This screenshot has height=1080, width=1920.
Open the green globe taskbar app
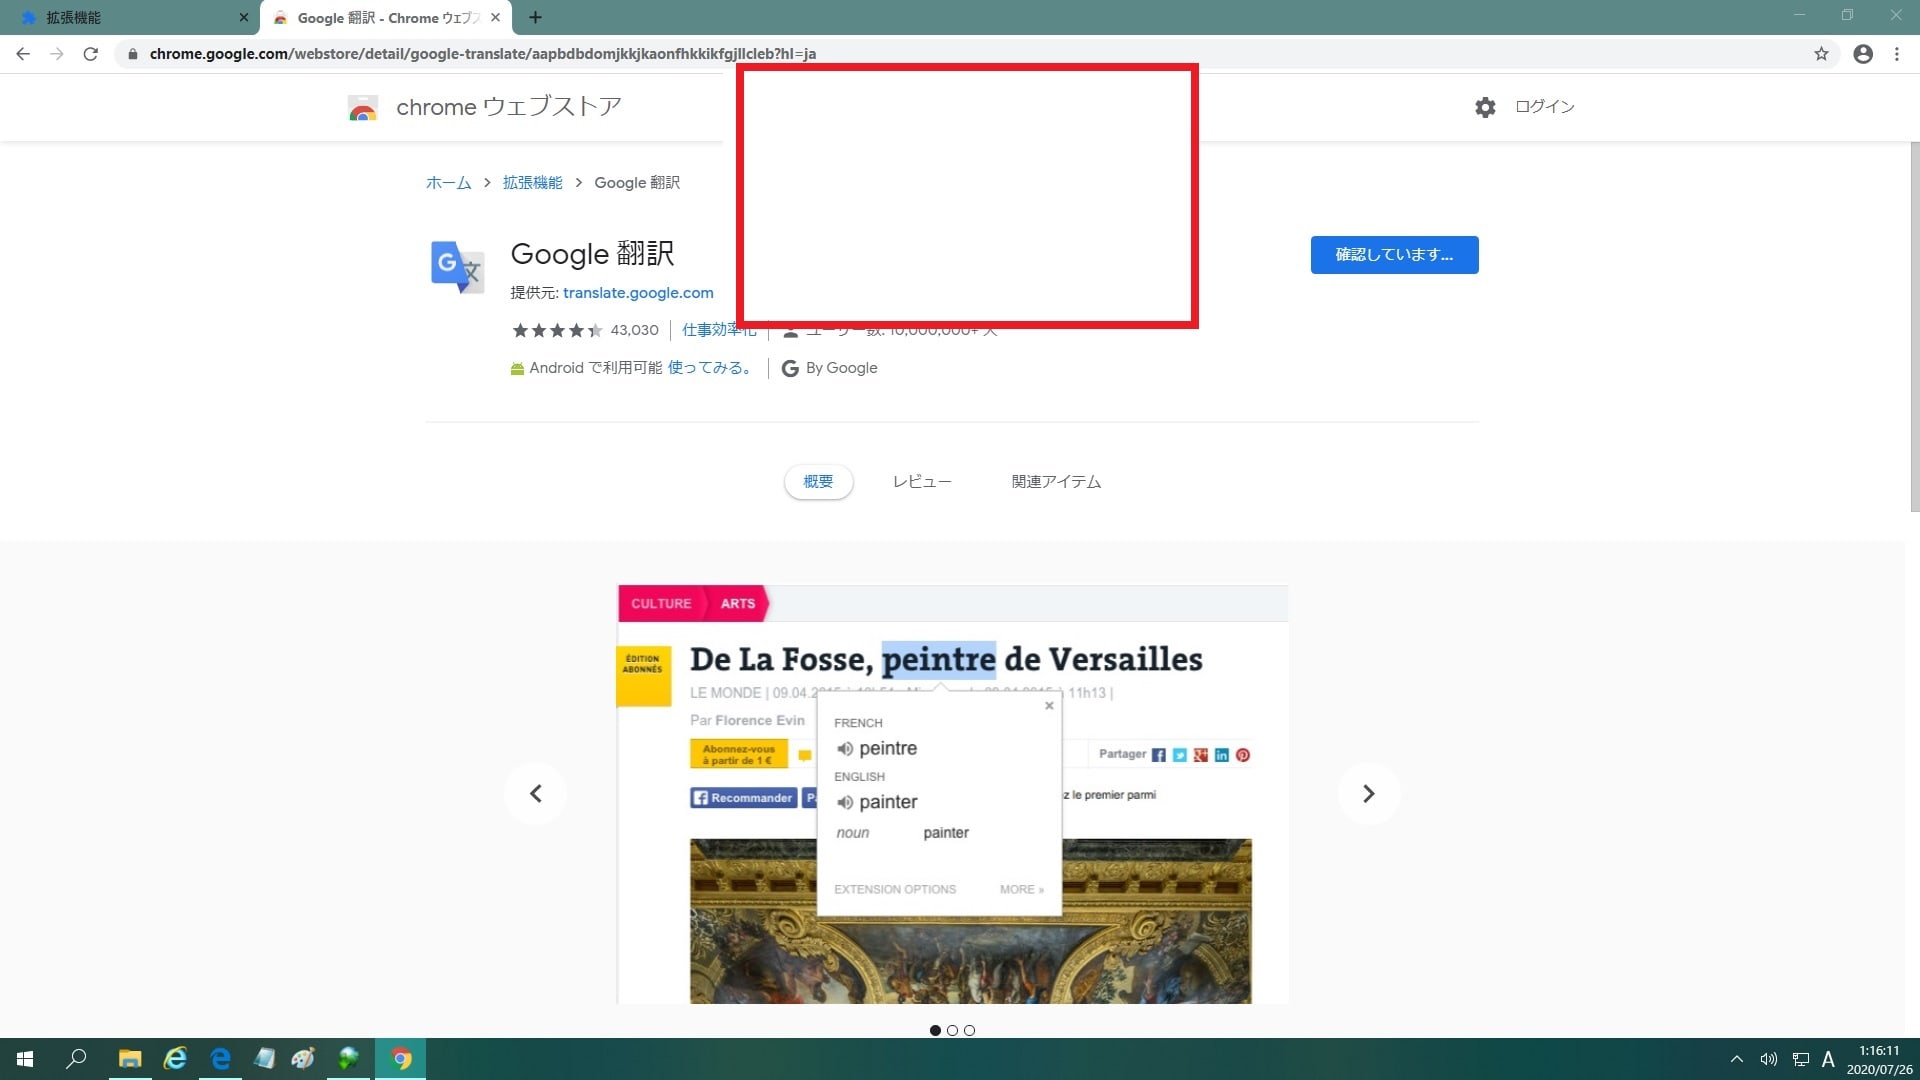[x=348, y=1059]
